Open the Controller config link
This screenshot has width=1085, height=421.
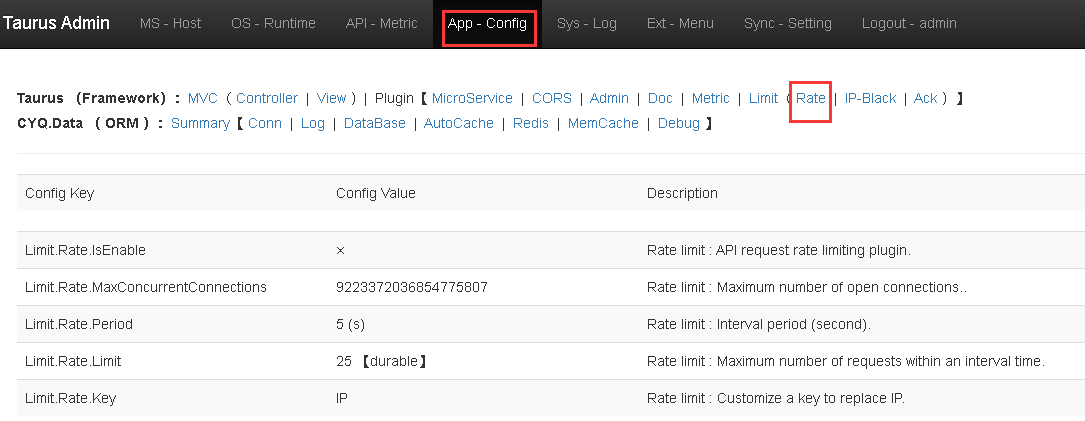(267, 98)
